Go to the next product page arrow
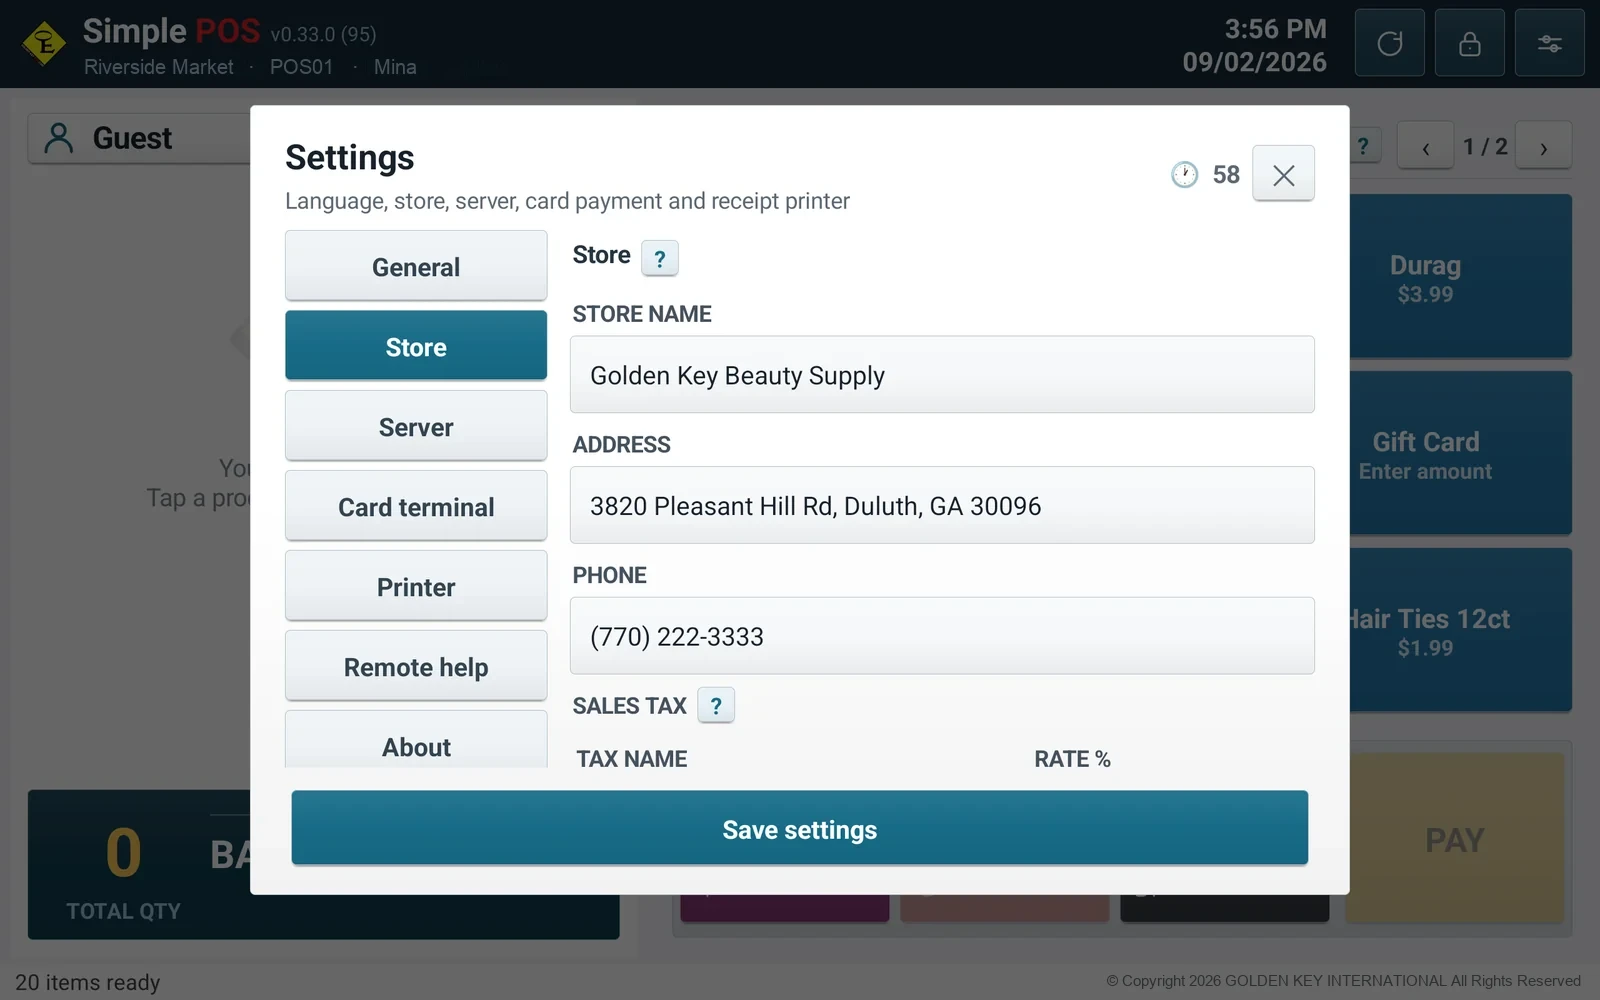The height and width of the screenshot is (1000, 1600). (x=1544, y=147)
